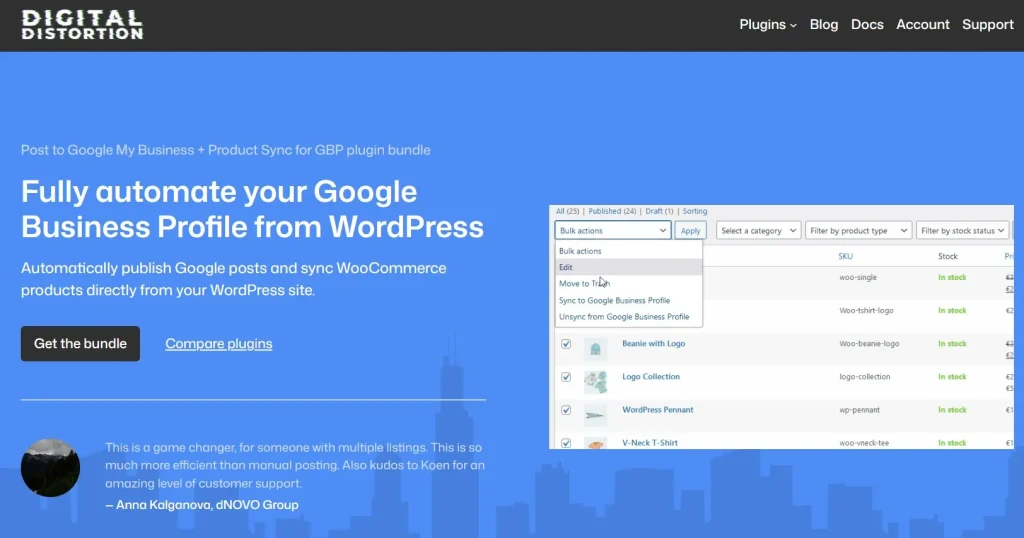Click the logo-collection SKU cell
1024x538 pixels.
pos(865,377)
